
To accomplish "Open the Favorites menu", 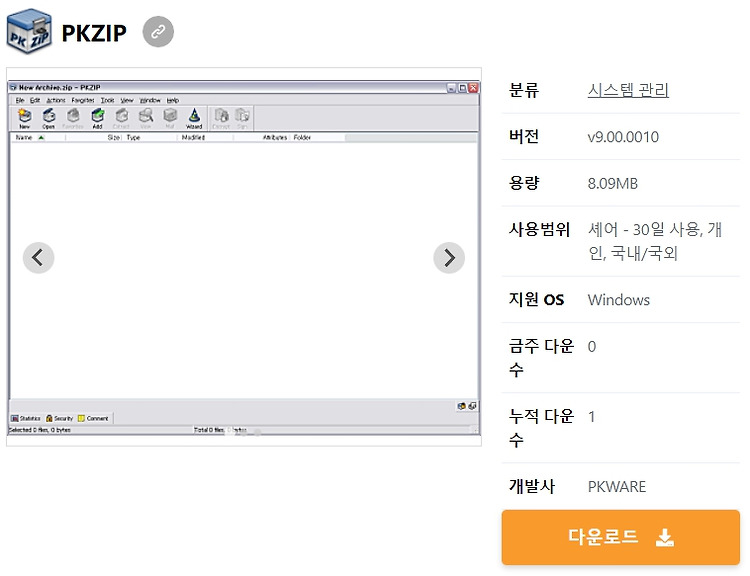I will [83, 100].
